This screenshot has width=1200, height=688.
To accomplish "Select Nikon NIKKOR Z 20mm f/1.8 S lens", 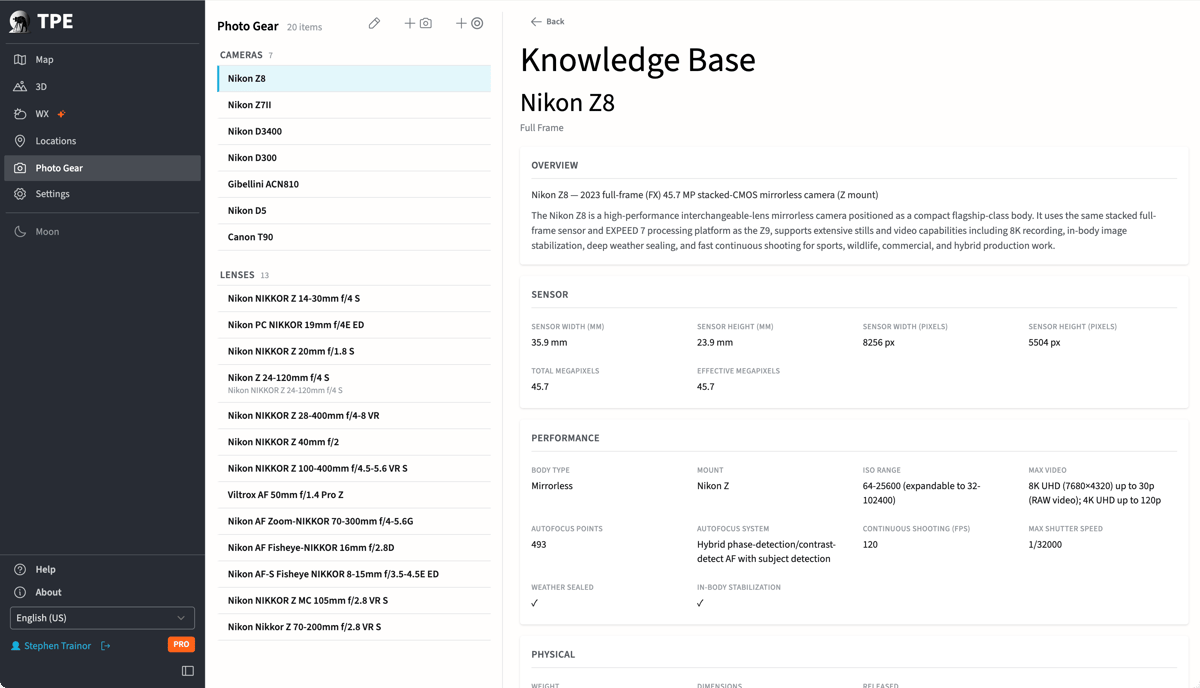I will point(354,351).
